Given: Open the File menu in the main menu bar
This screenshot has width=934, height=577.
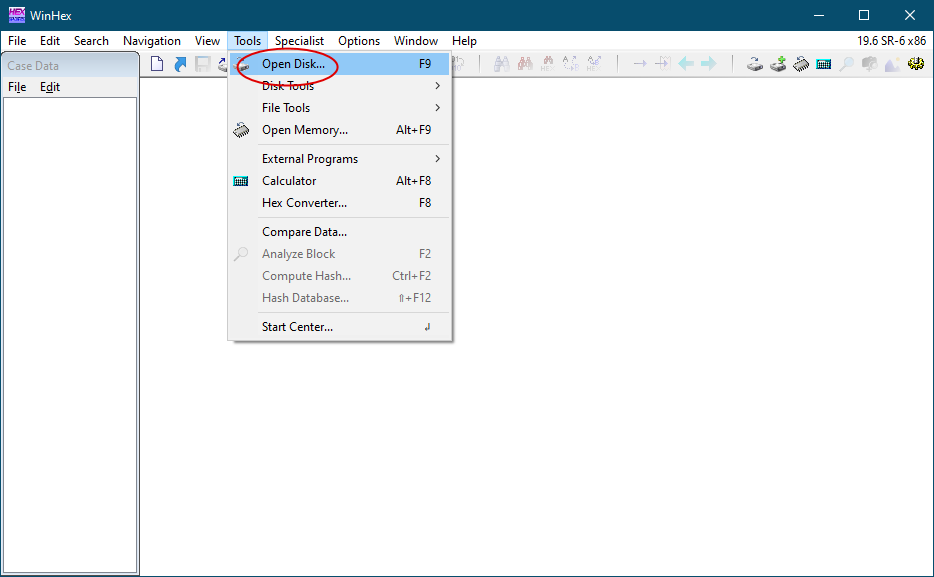Looking at the screenshot, I should (17, 41).
